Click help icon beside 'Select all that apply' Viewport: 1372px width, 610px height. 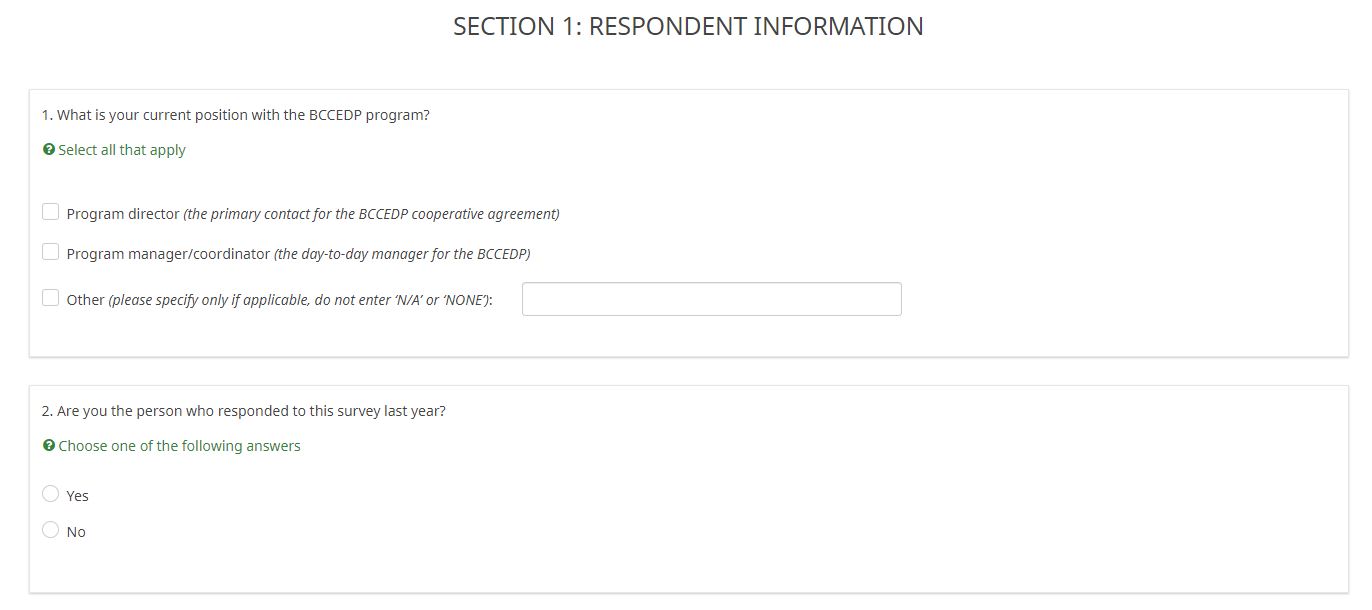(48, 150)
